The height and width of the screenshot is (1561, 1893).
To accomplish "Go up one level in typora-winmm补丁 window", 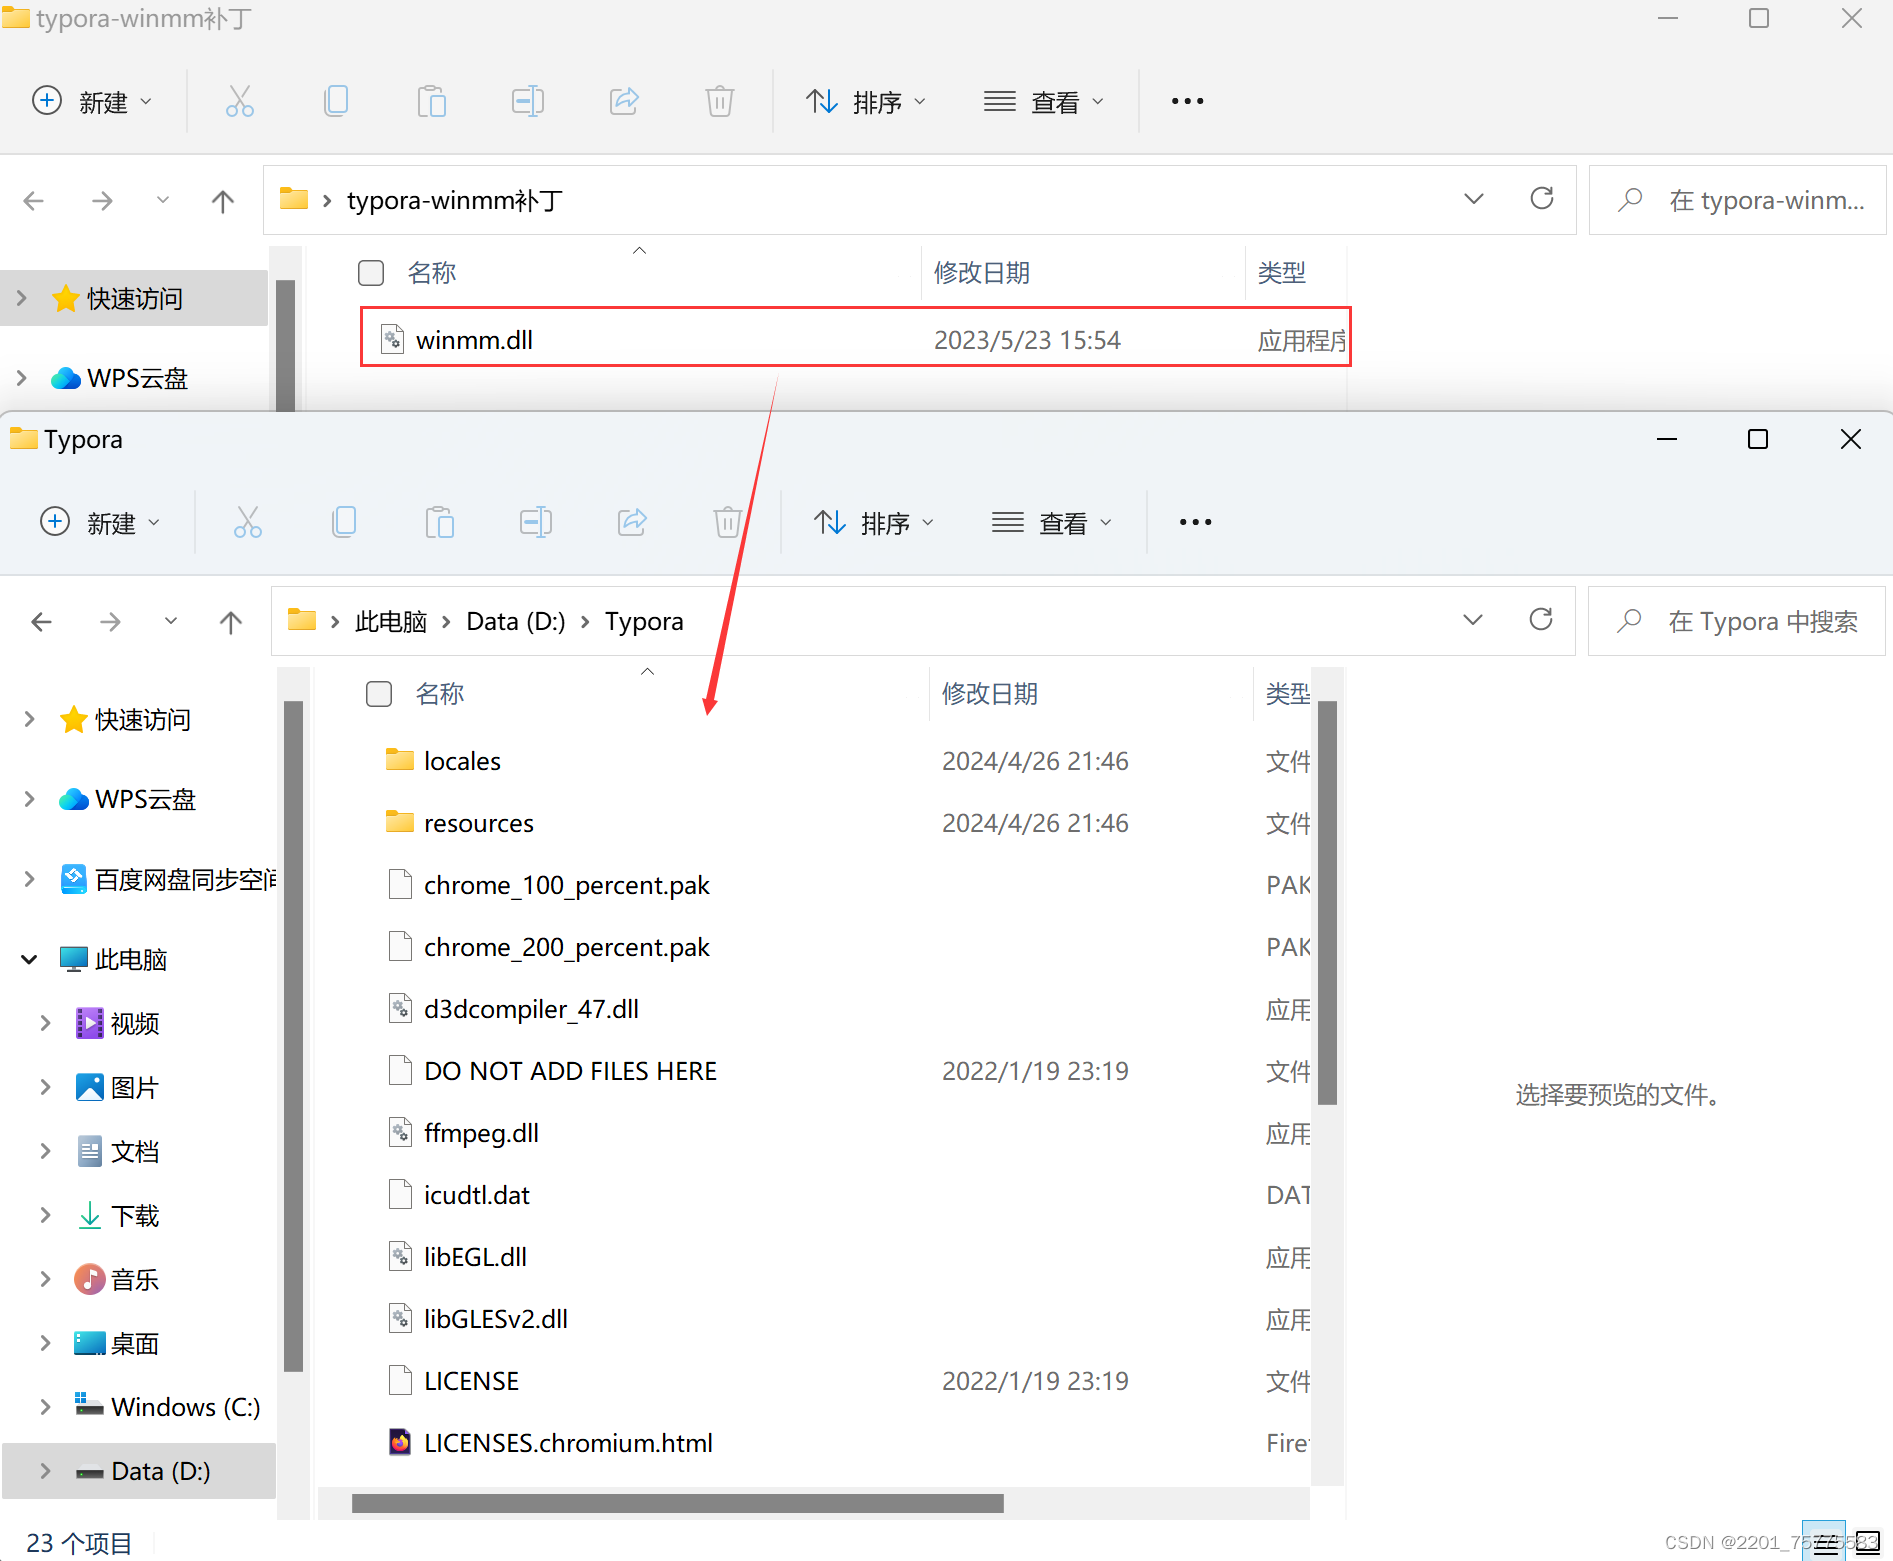I will coord(223,201).
